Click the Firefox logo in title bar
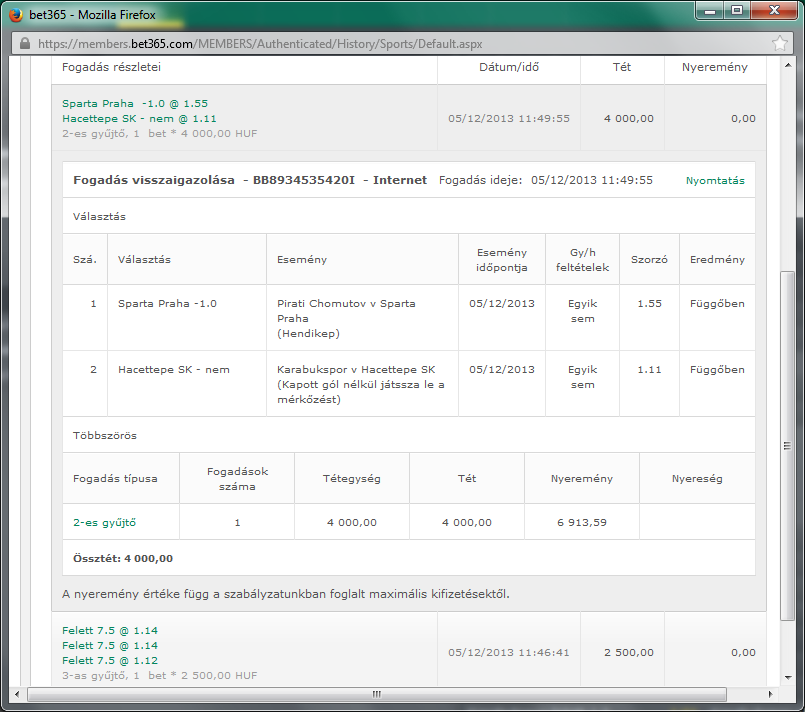805x712 pixels. 16,15
